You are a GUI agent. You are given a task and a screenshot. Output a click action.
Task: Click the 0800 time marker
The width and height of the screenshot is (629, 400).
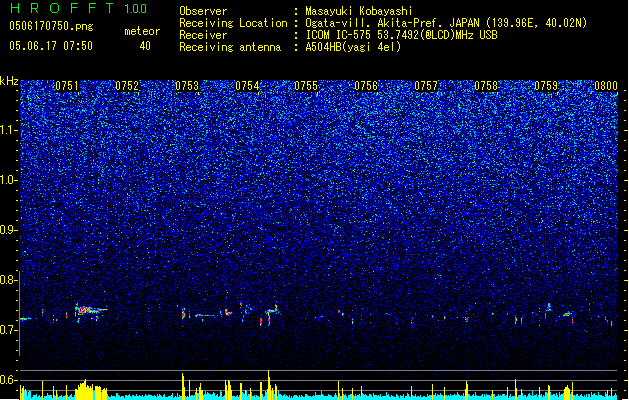point(606,86)
